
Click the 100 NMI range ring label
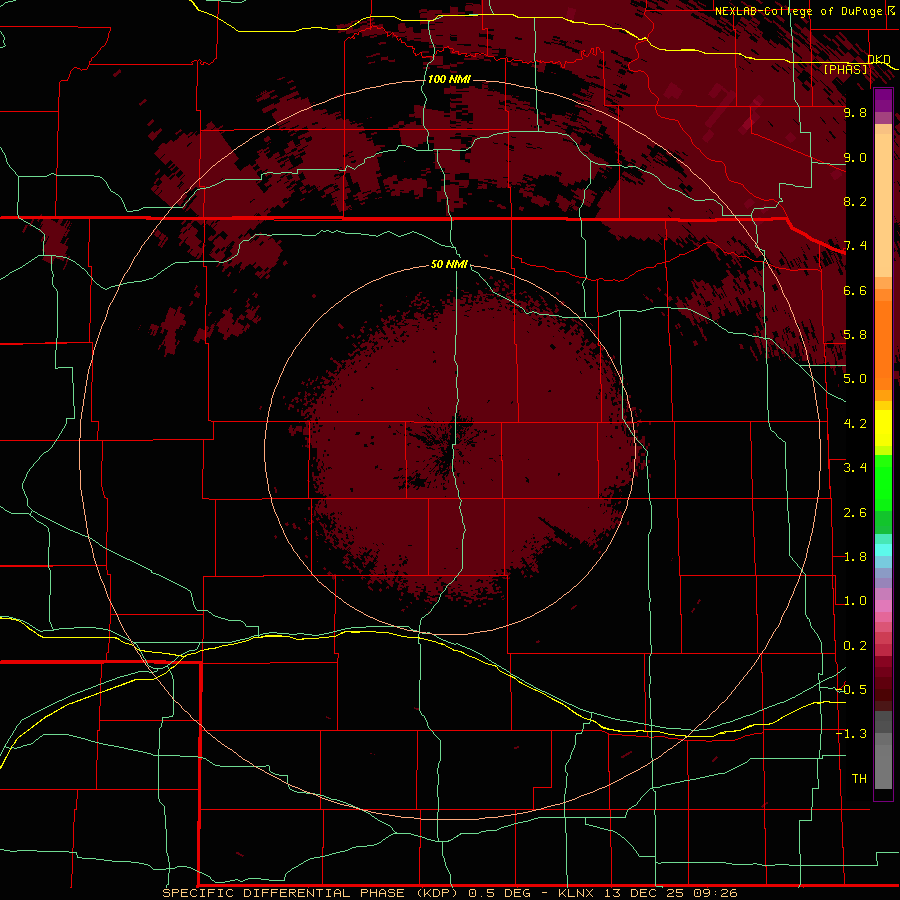click(449, 79)
